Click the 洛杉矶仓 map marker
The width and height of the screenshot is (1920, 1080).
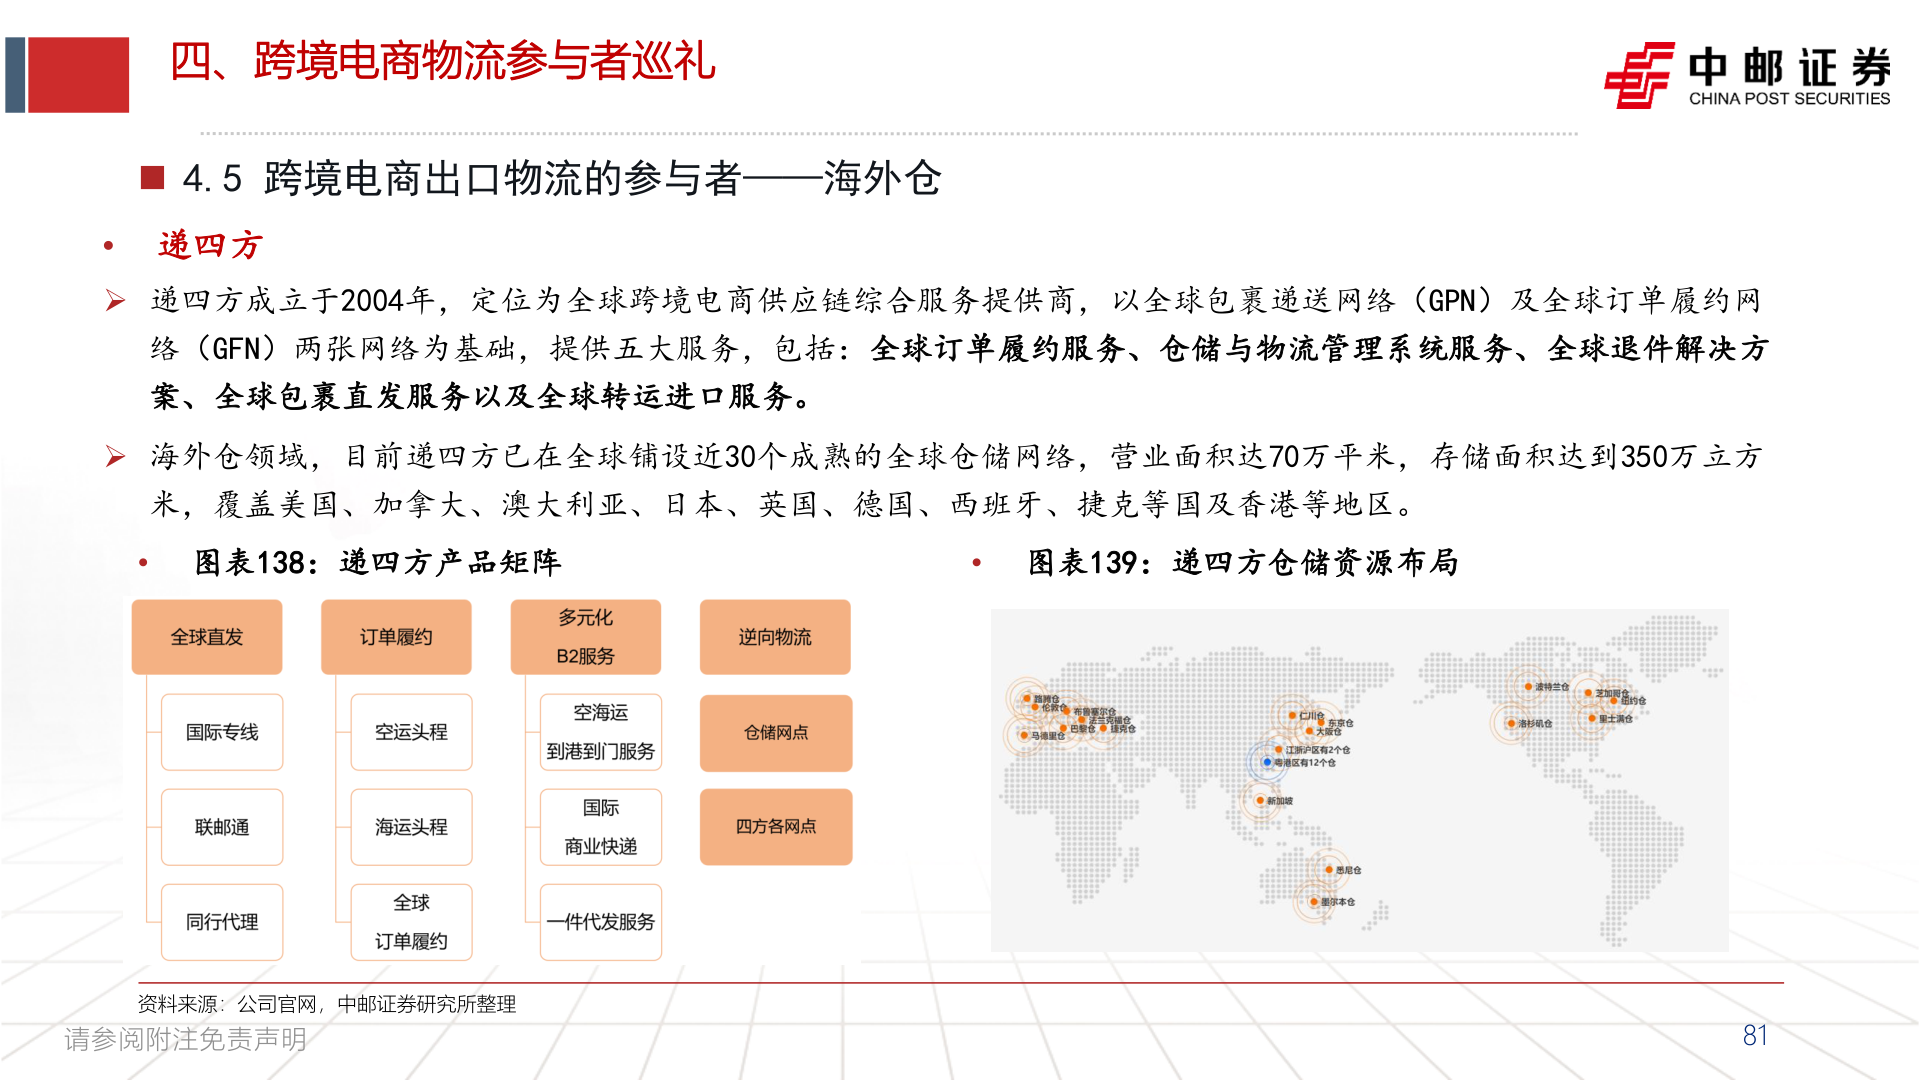pyautogui.click(x=1511, y=723)
